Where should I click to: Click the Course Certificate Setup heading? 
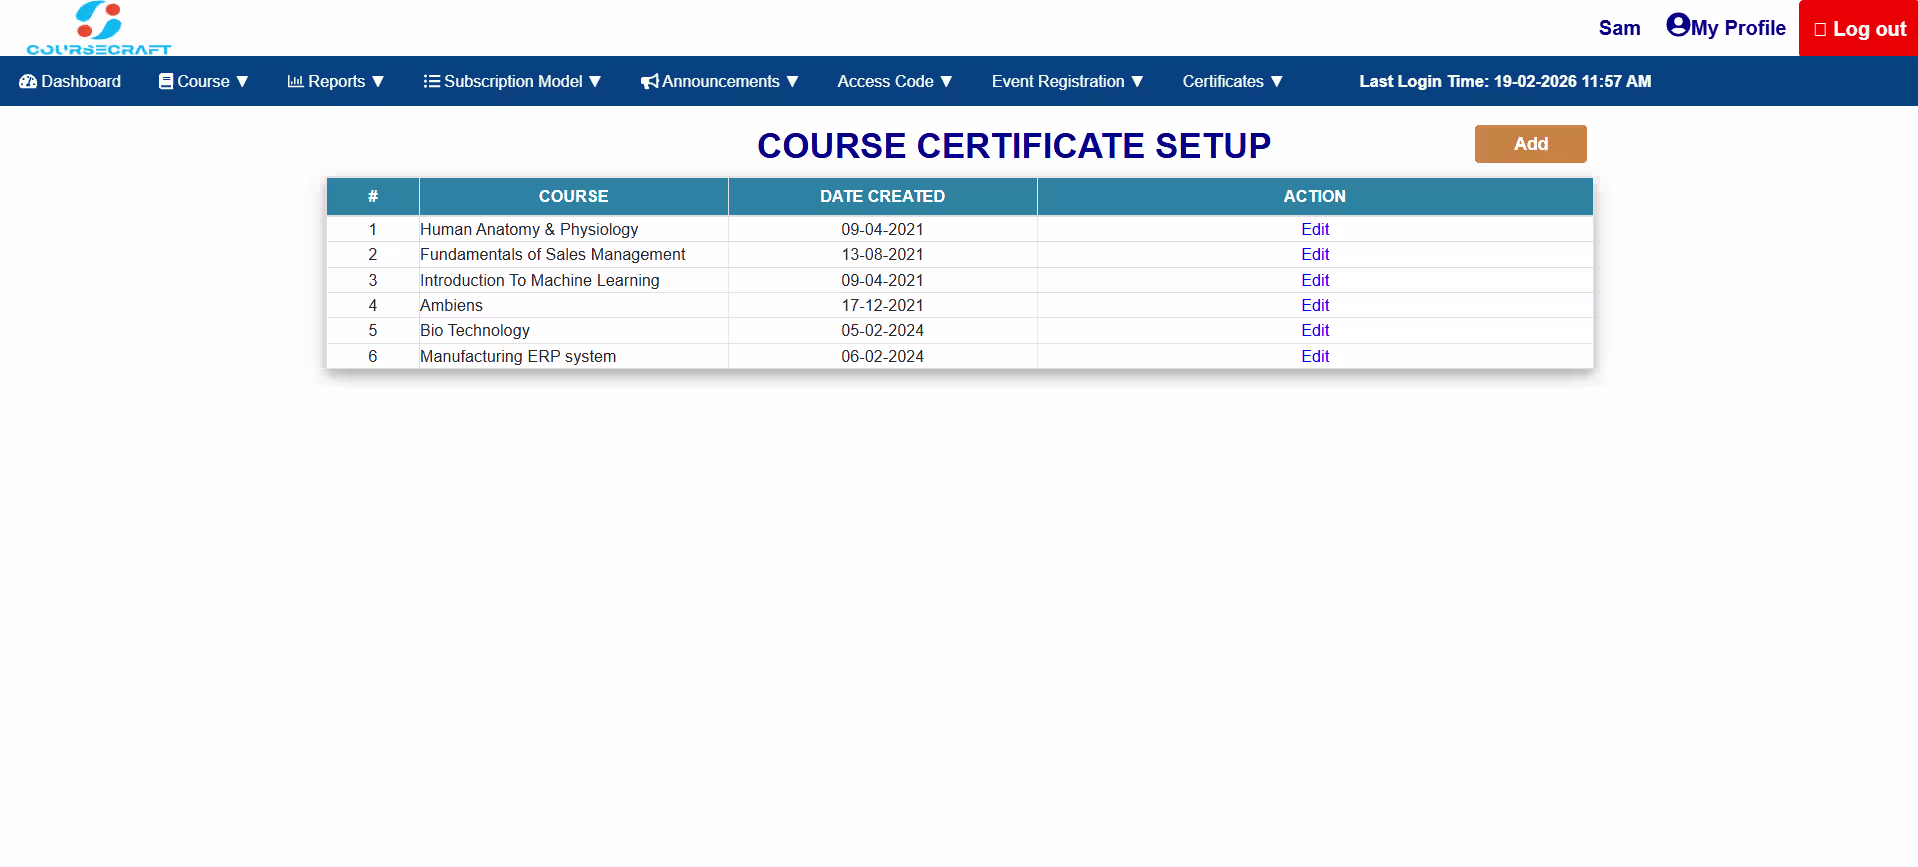1014,146
